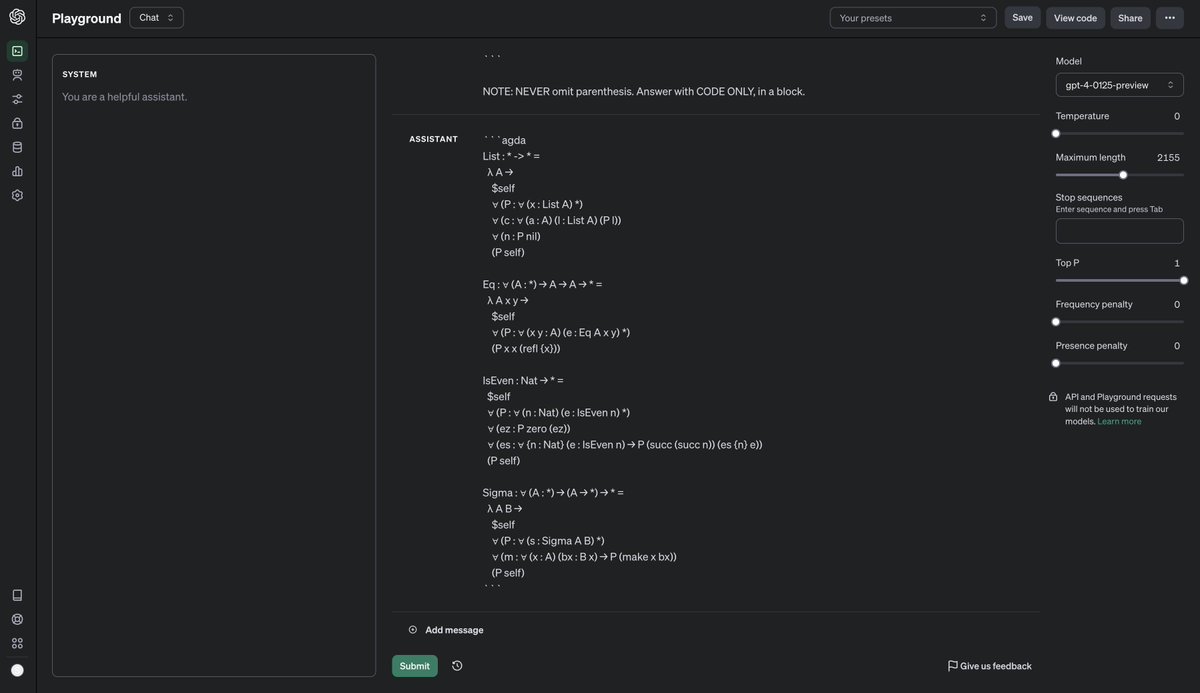Focus the Stop sequences input field

1120,231
